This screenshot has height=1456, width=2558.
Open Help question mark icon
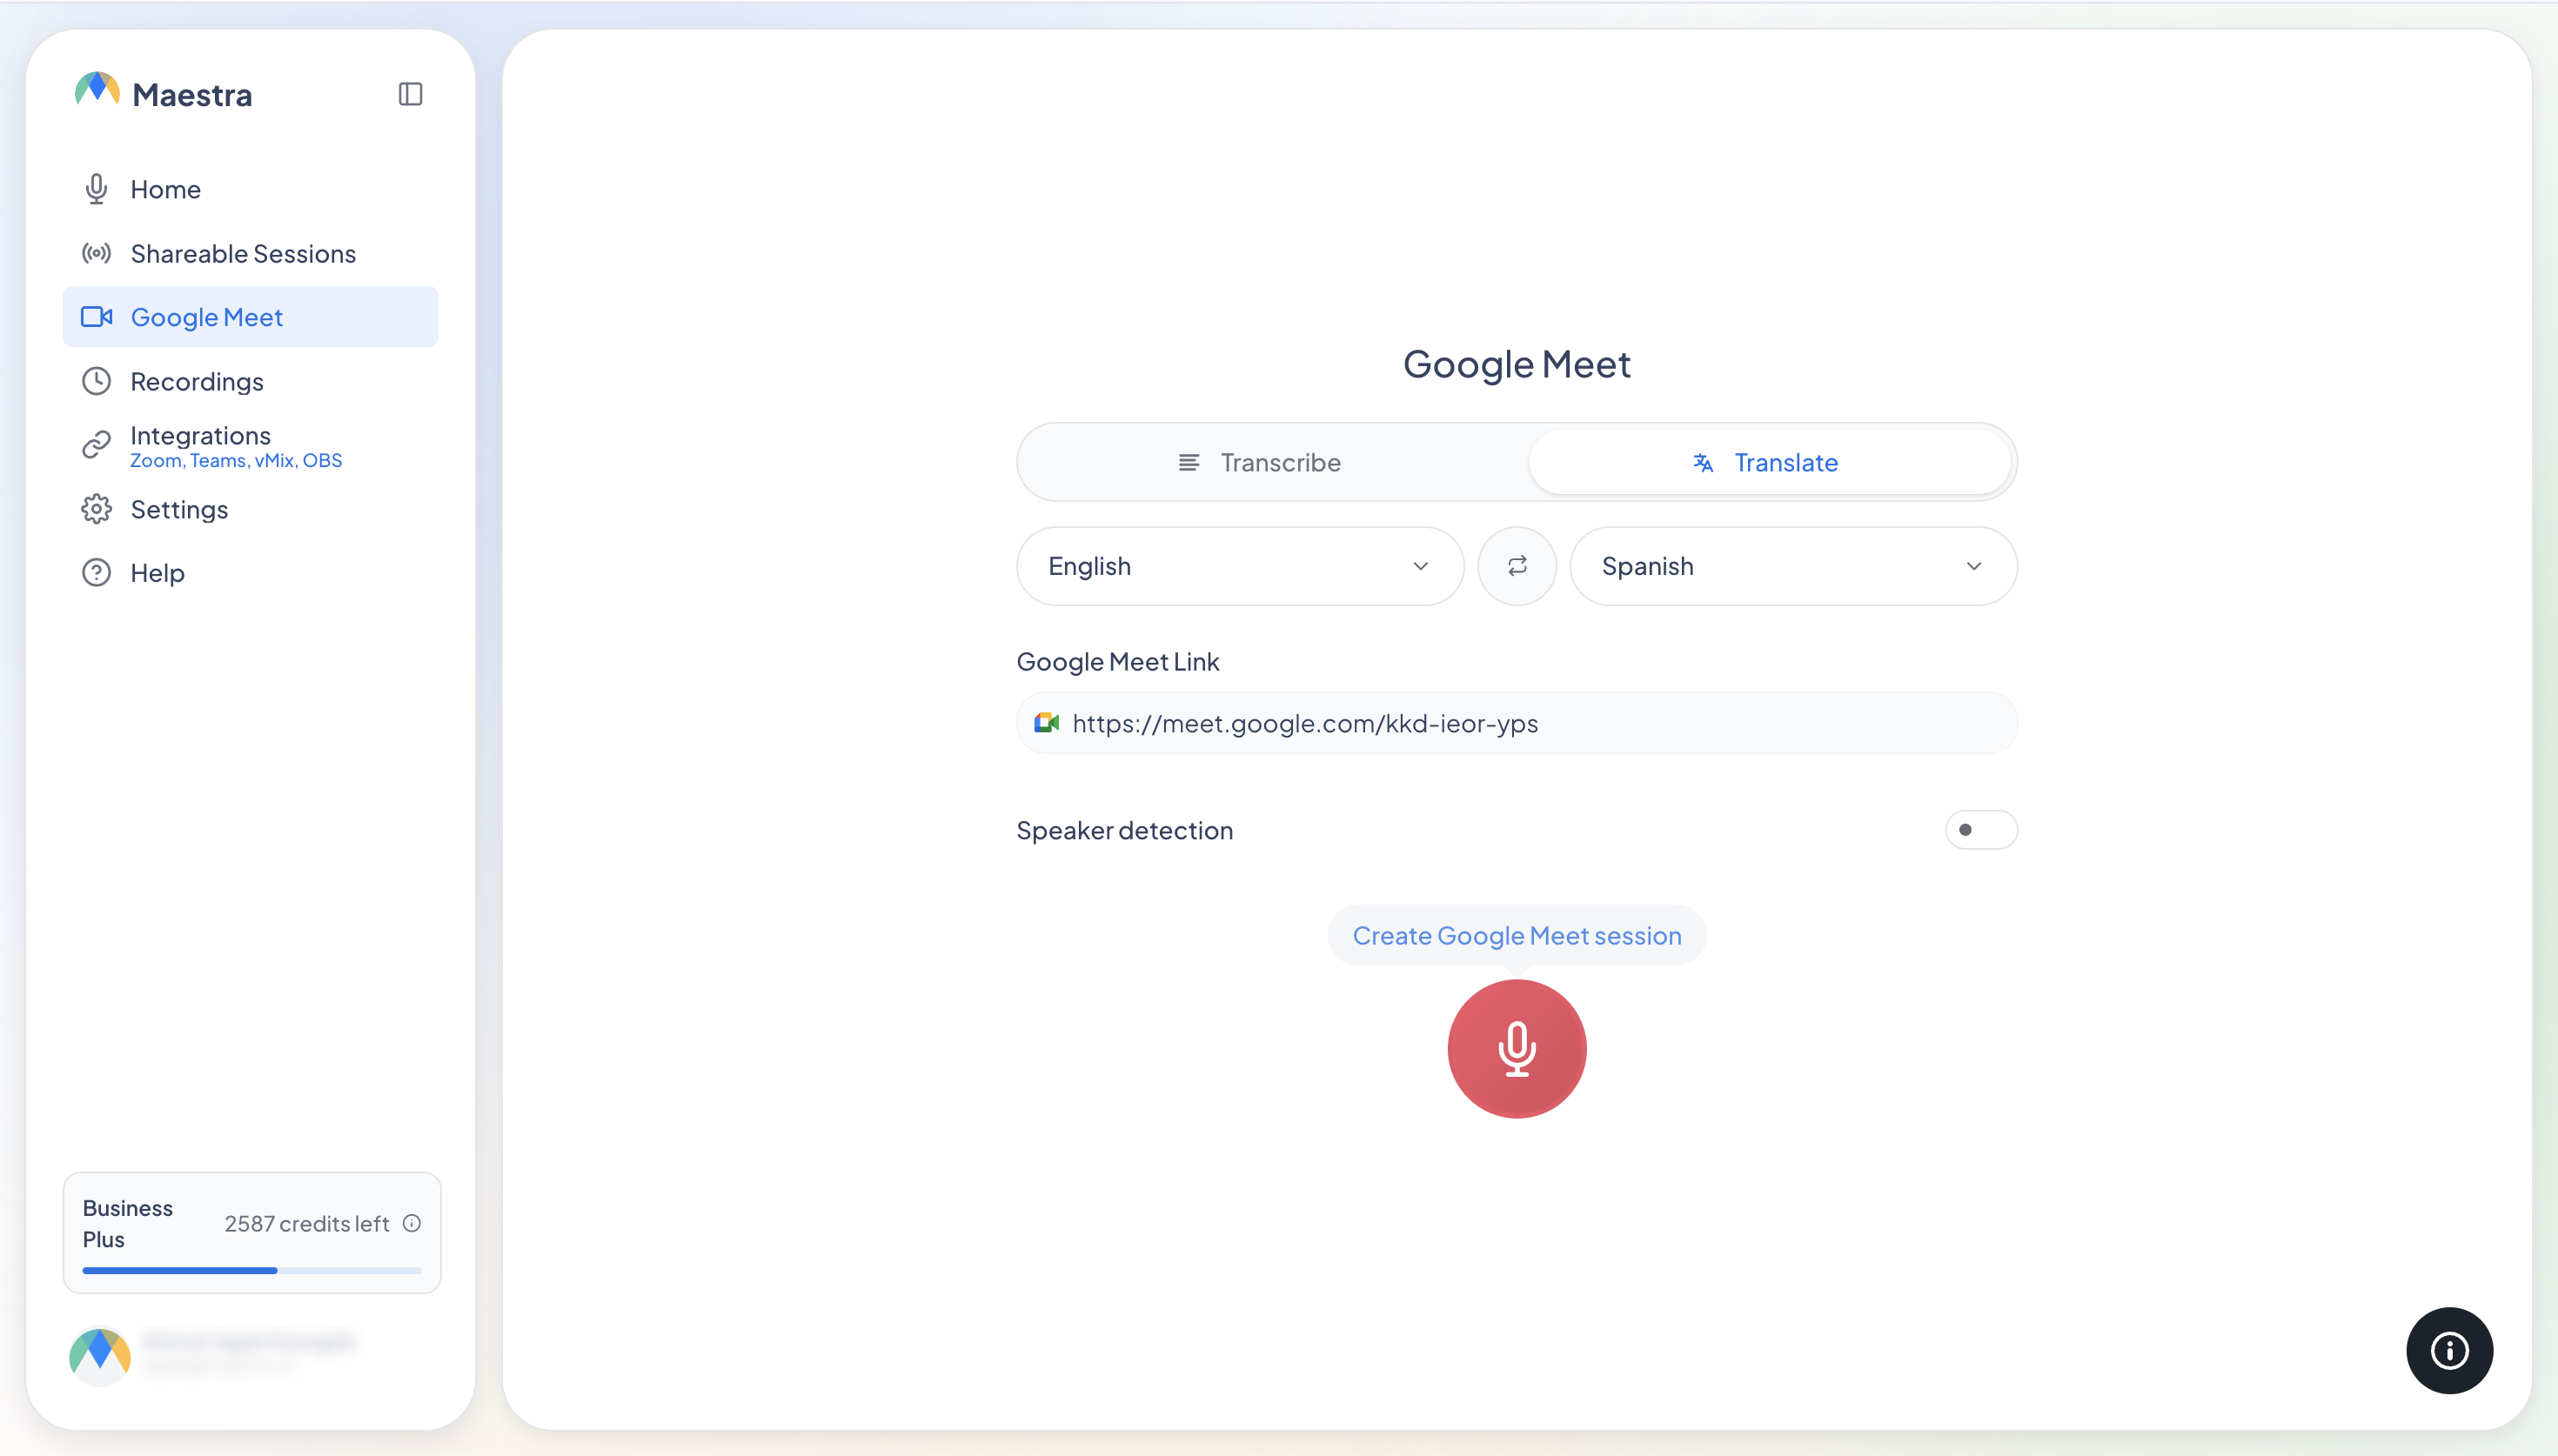pyautogui.click(x=96, y=573)
